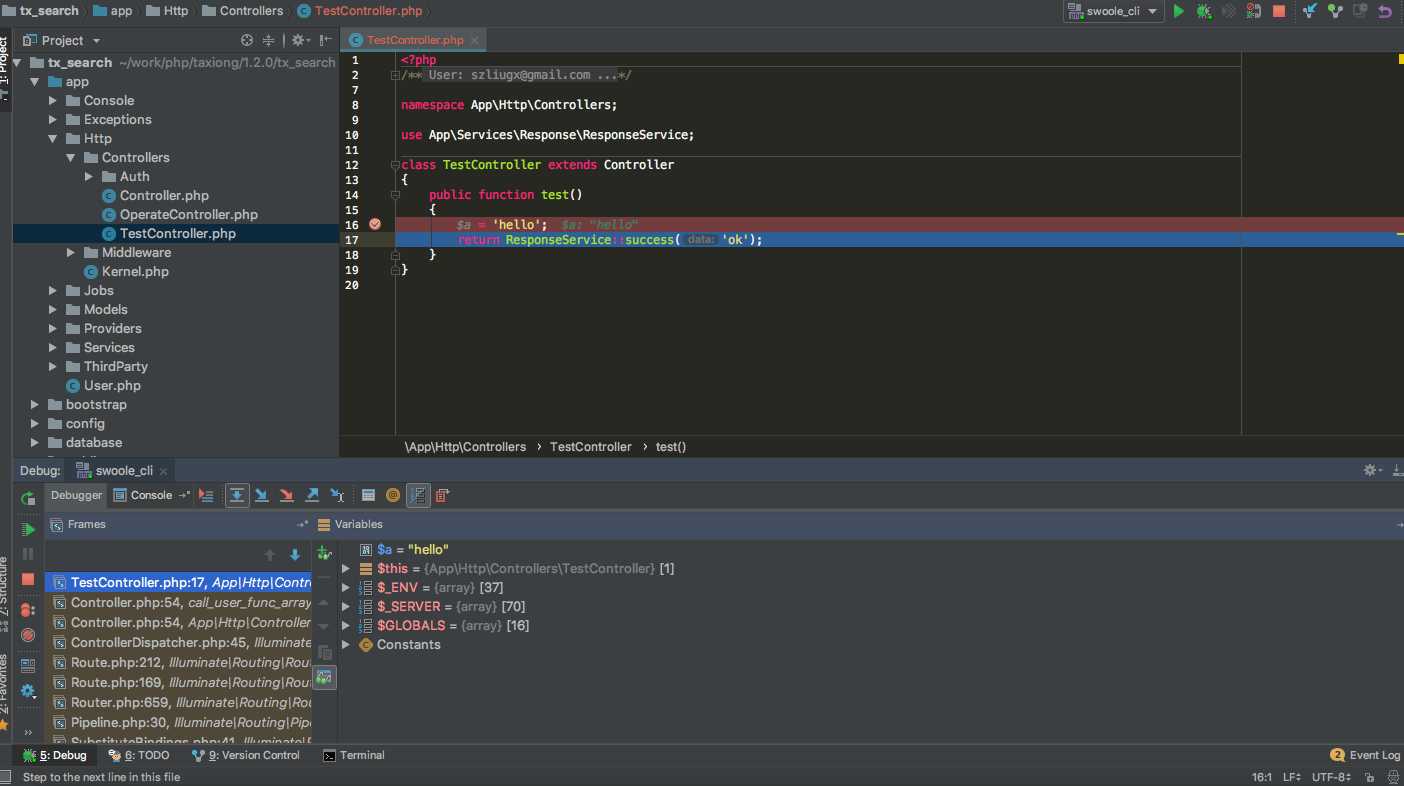
Task: Open the swoole_cli run configuration dropdown
Action: tap(1113, 11)
